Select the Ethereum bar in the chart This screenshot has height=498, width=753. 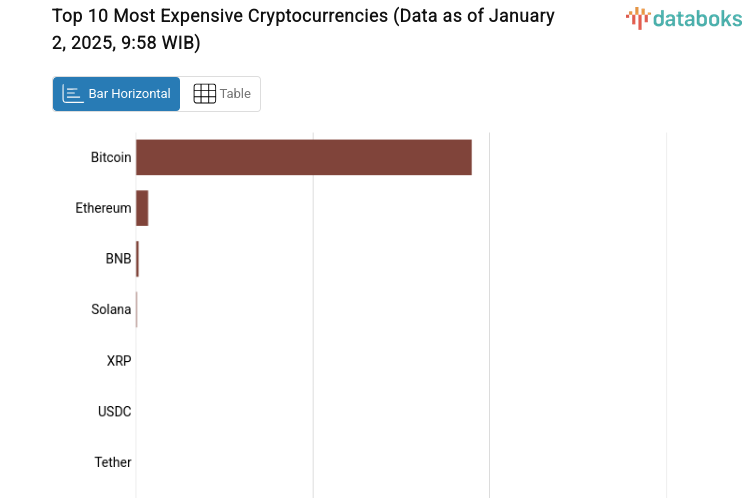142,208
